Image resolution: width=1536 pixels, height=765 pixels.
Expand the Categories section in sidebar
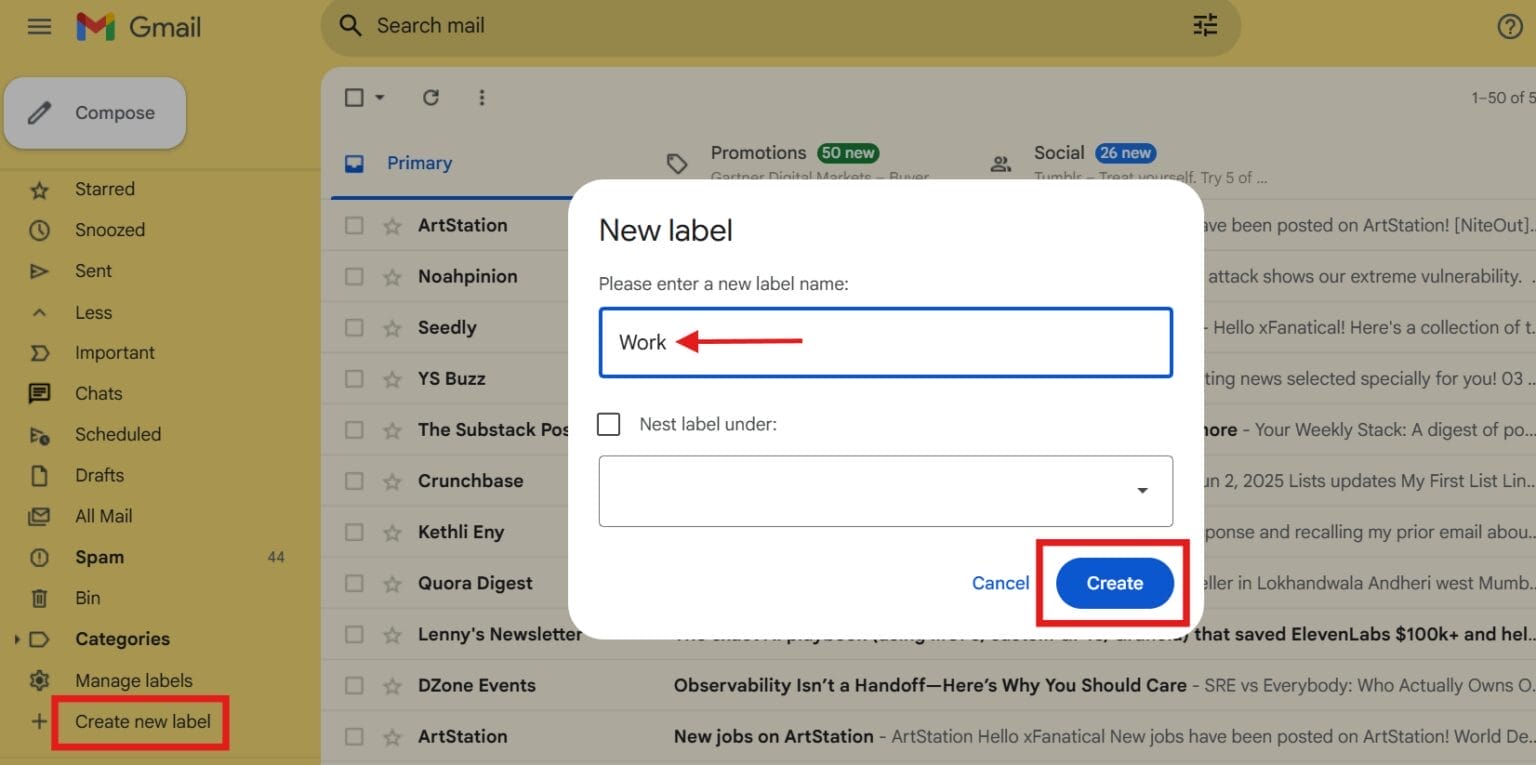coord(15,638)
